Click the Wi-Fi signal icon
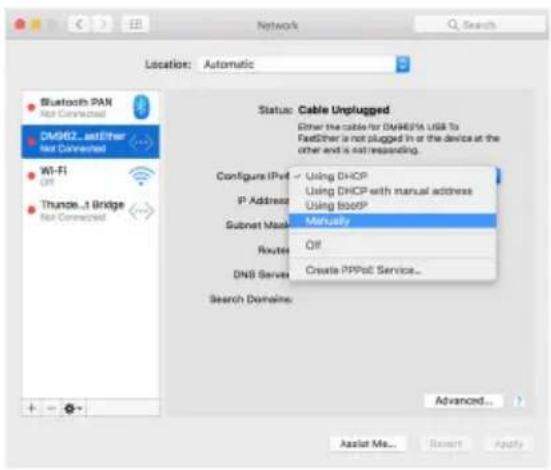551x470 pixels. 141,176
